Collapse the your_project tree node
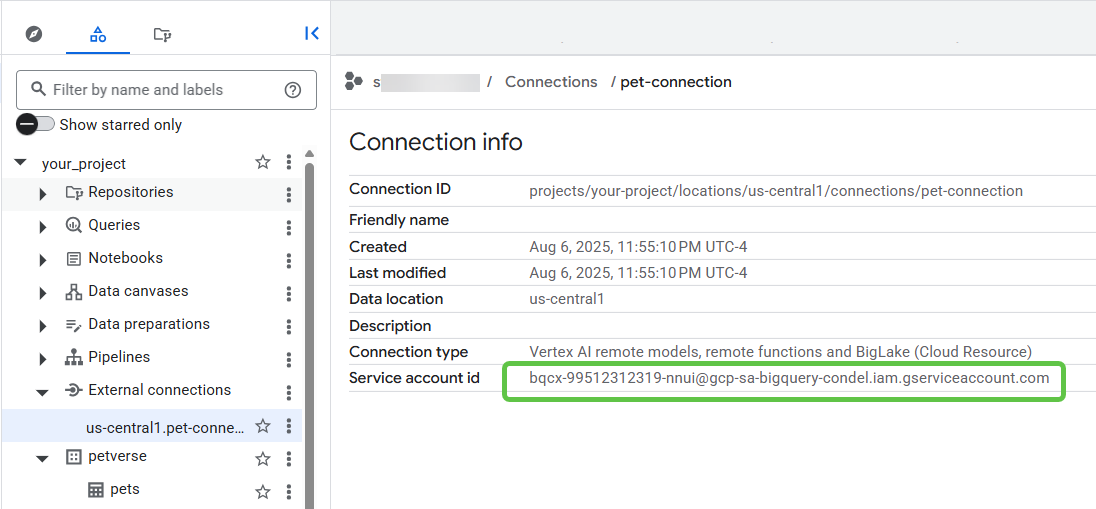1096x509 pixels. coord(21,163)
